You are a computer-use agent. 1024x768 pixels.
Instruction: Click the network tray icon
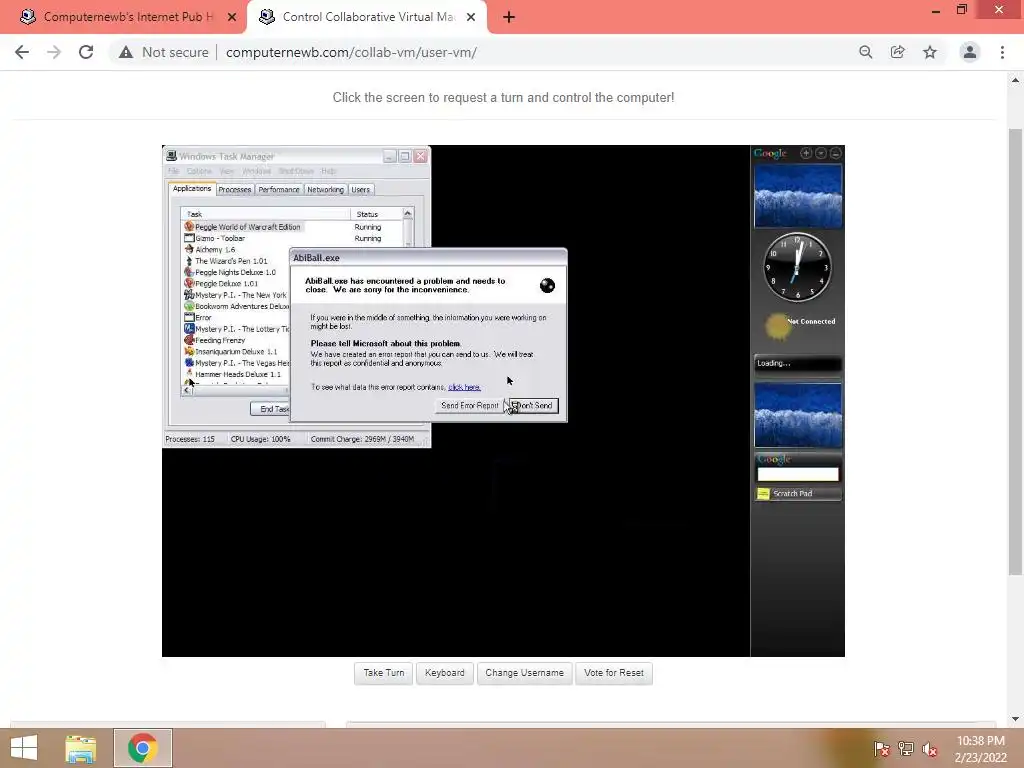(x=906, y=749)
